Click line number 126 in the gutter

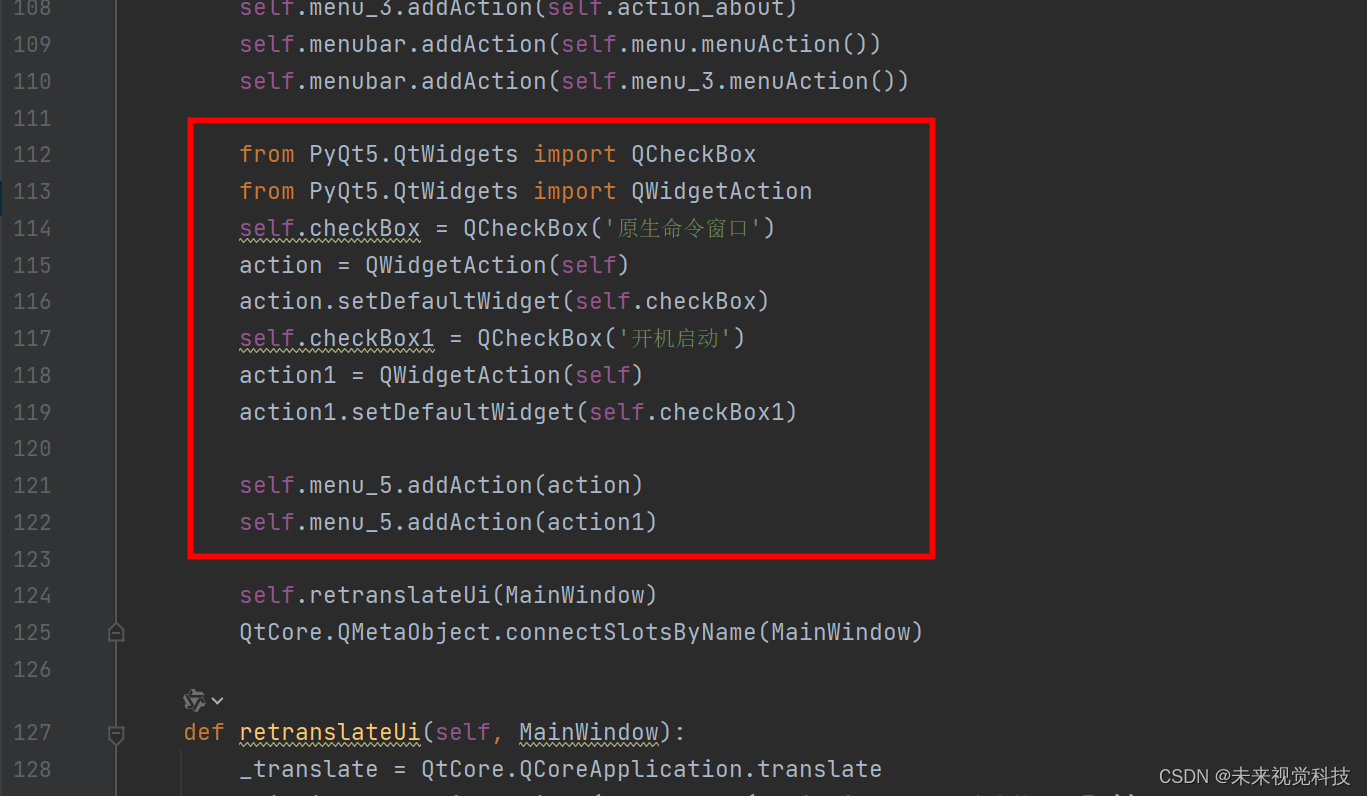coord(32,669)
